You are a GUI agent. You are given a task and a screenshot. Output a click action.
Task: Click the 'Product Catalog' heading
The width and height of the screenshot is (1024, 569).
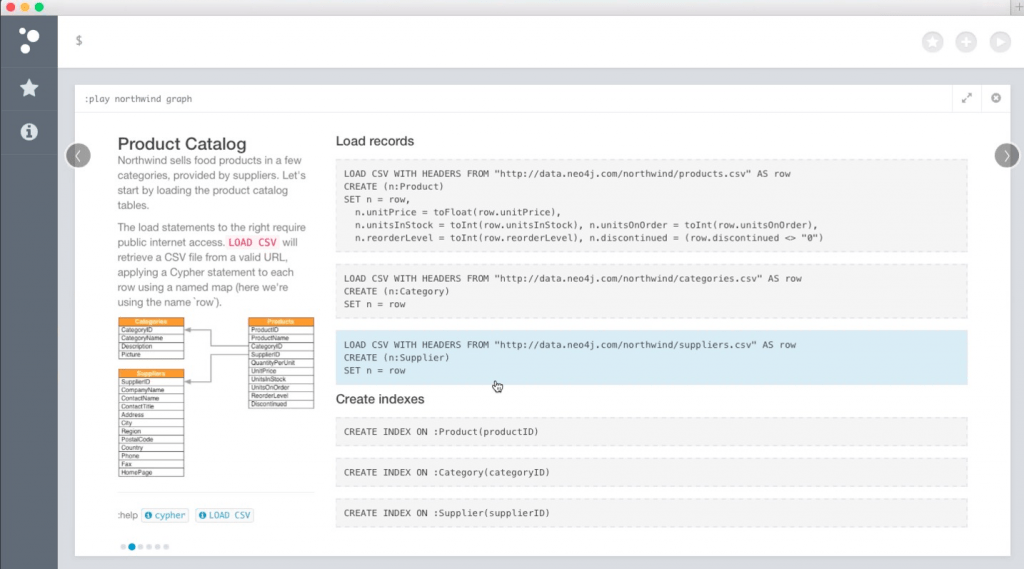(x=182, y=144)
